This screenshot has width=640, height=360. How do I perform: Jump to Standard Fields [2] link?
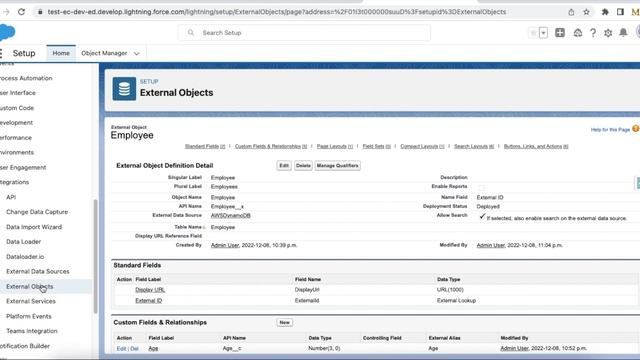coord(205,146)
